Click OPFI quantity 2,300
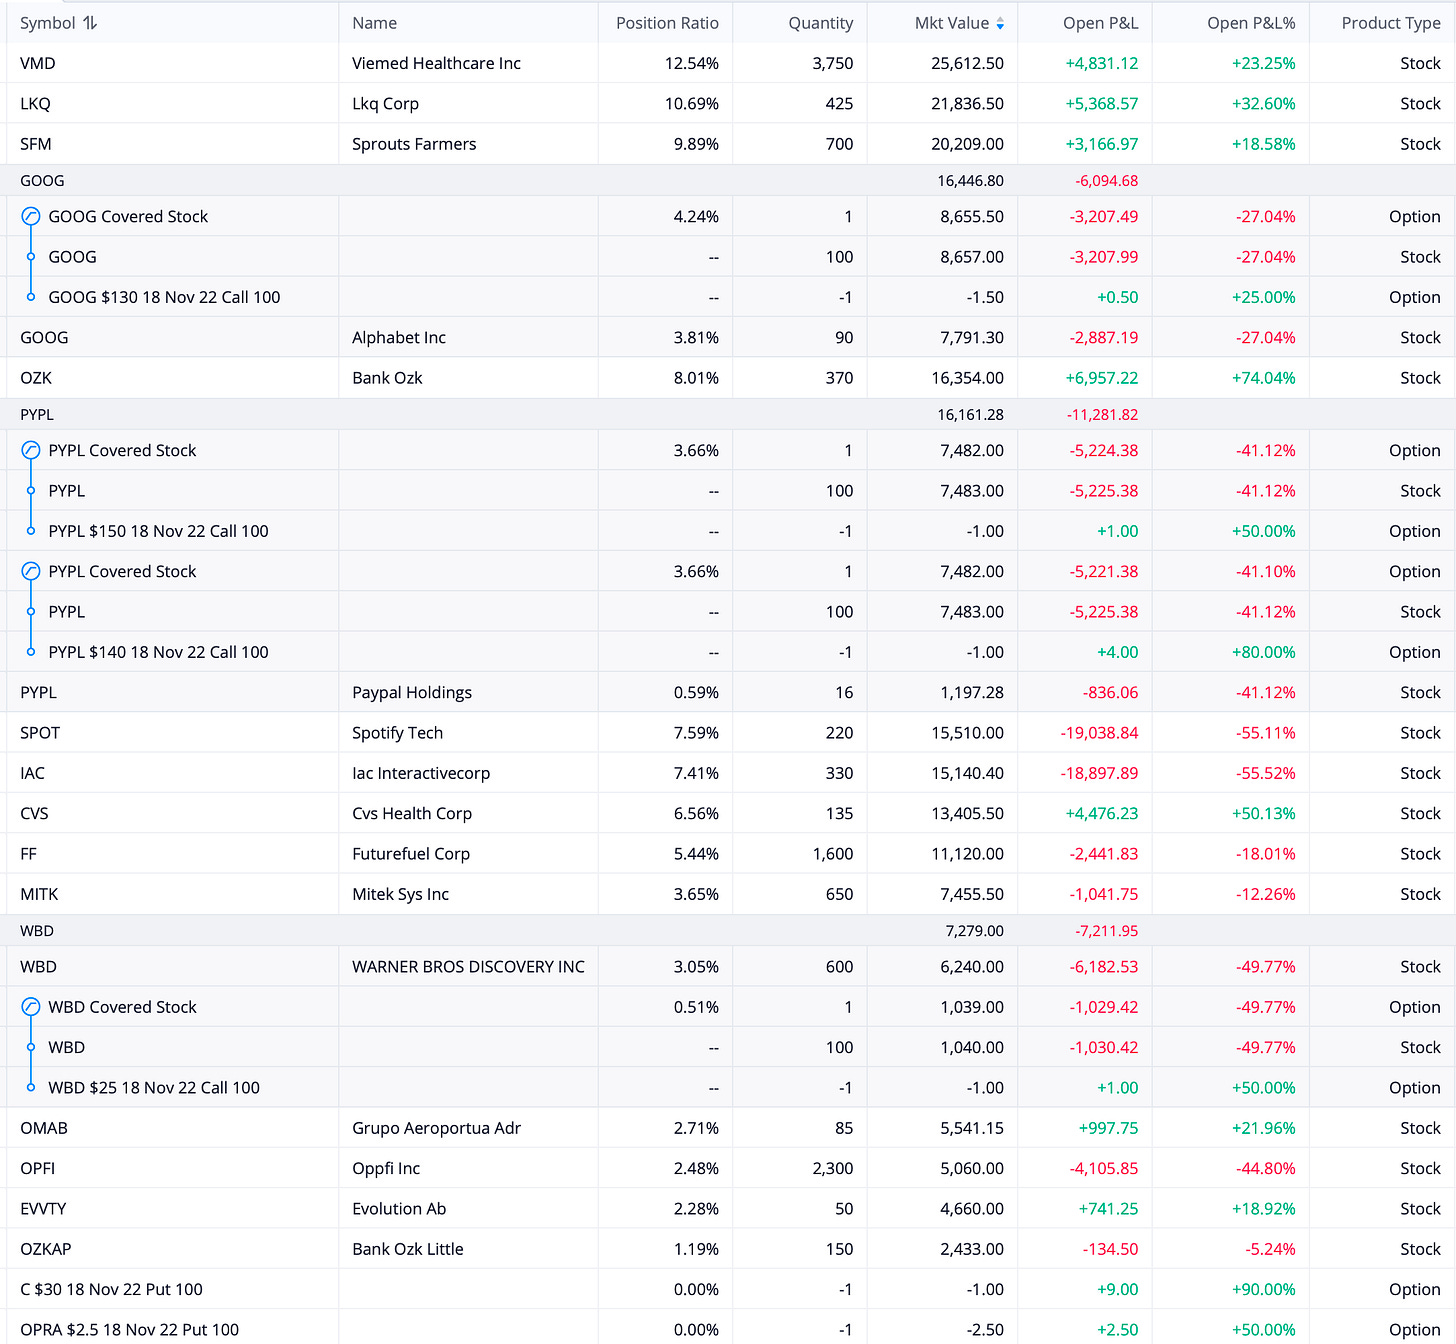The height and width of the screenshot is (1344, 1456). pos(832,1168)
